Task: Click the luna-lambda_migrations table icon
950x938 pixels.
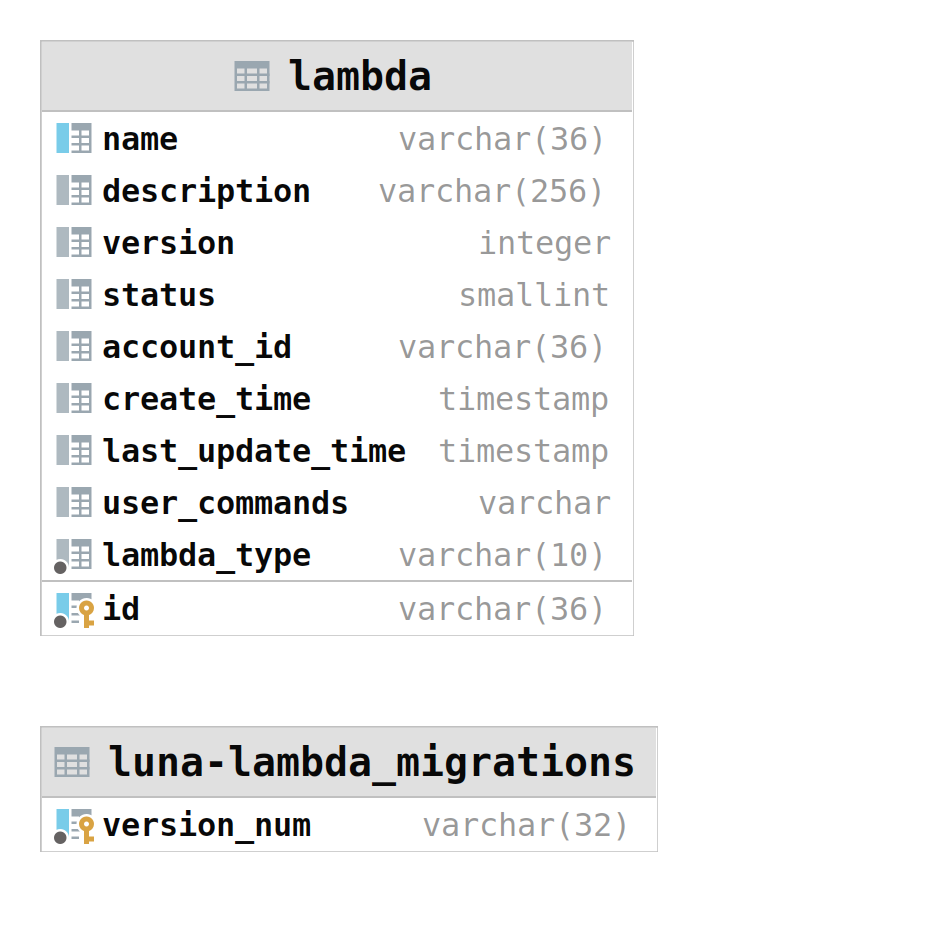Action: click(x=72, y=763)
